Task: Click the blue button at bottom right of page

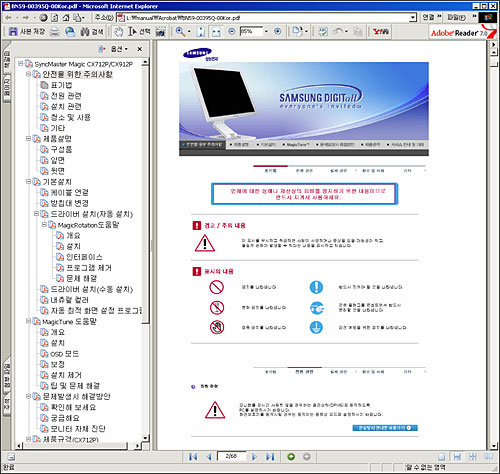Action: click(385, 428)
